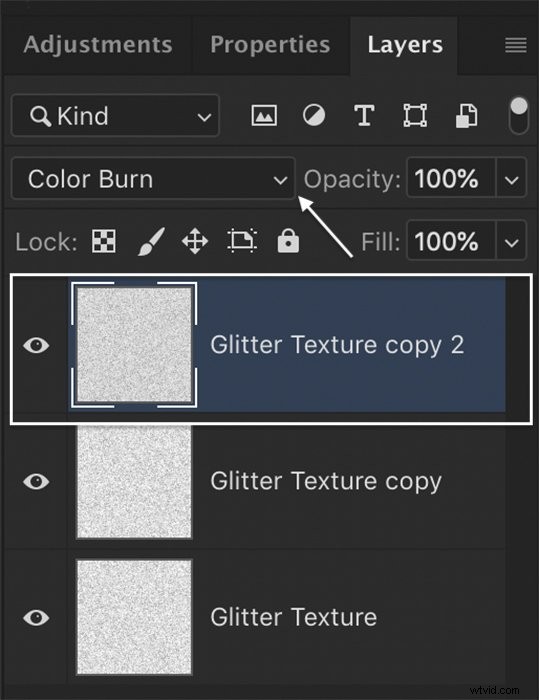The height and width of the screenshot is (700, 539).
Task: Filter for type layers icon
Action: [x=364, y=116]
